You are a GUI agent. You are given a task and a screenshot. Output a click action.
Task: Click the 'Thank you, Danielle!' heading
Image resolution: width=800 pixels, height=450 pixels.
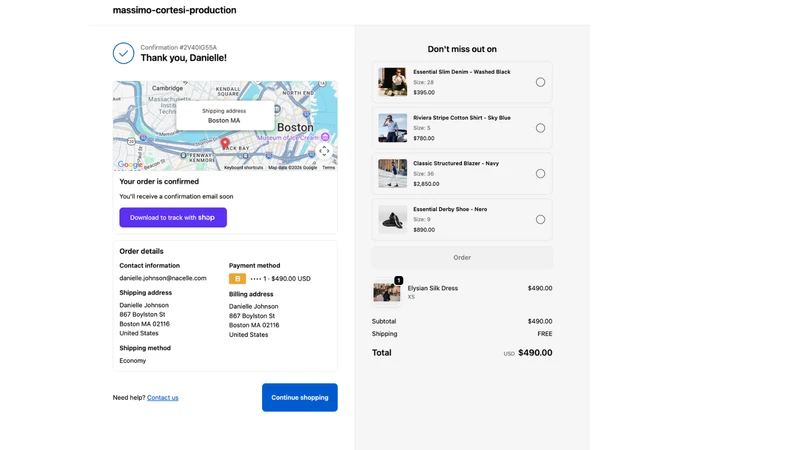click(184, 58)
